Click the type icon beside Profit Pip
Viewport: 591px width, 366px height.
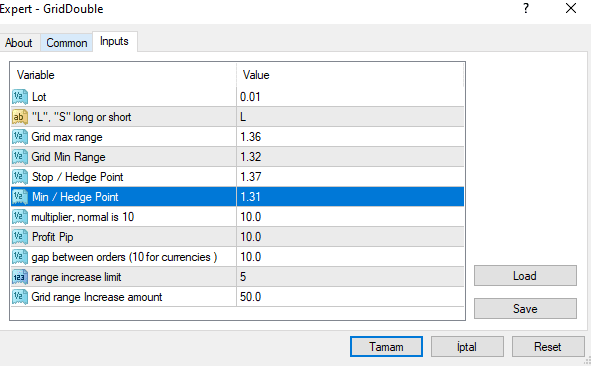(20, 237)
